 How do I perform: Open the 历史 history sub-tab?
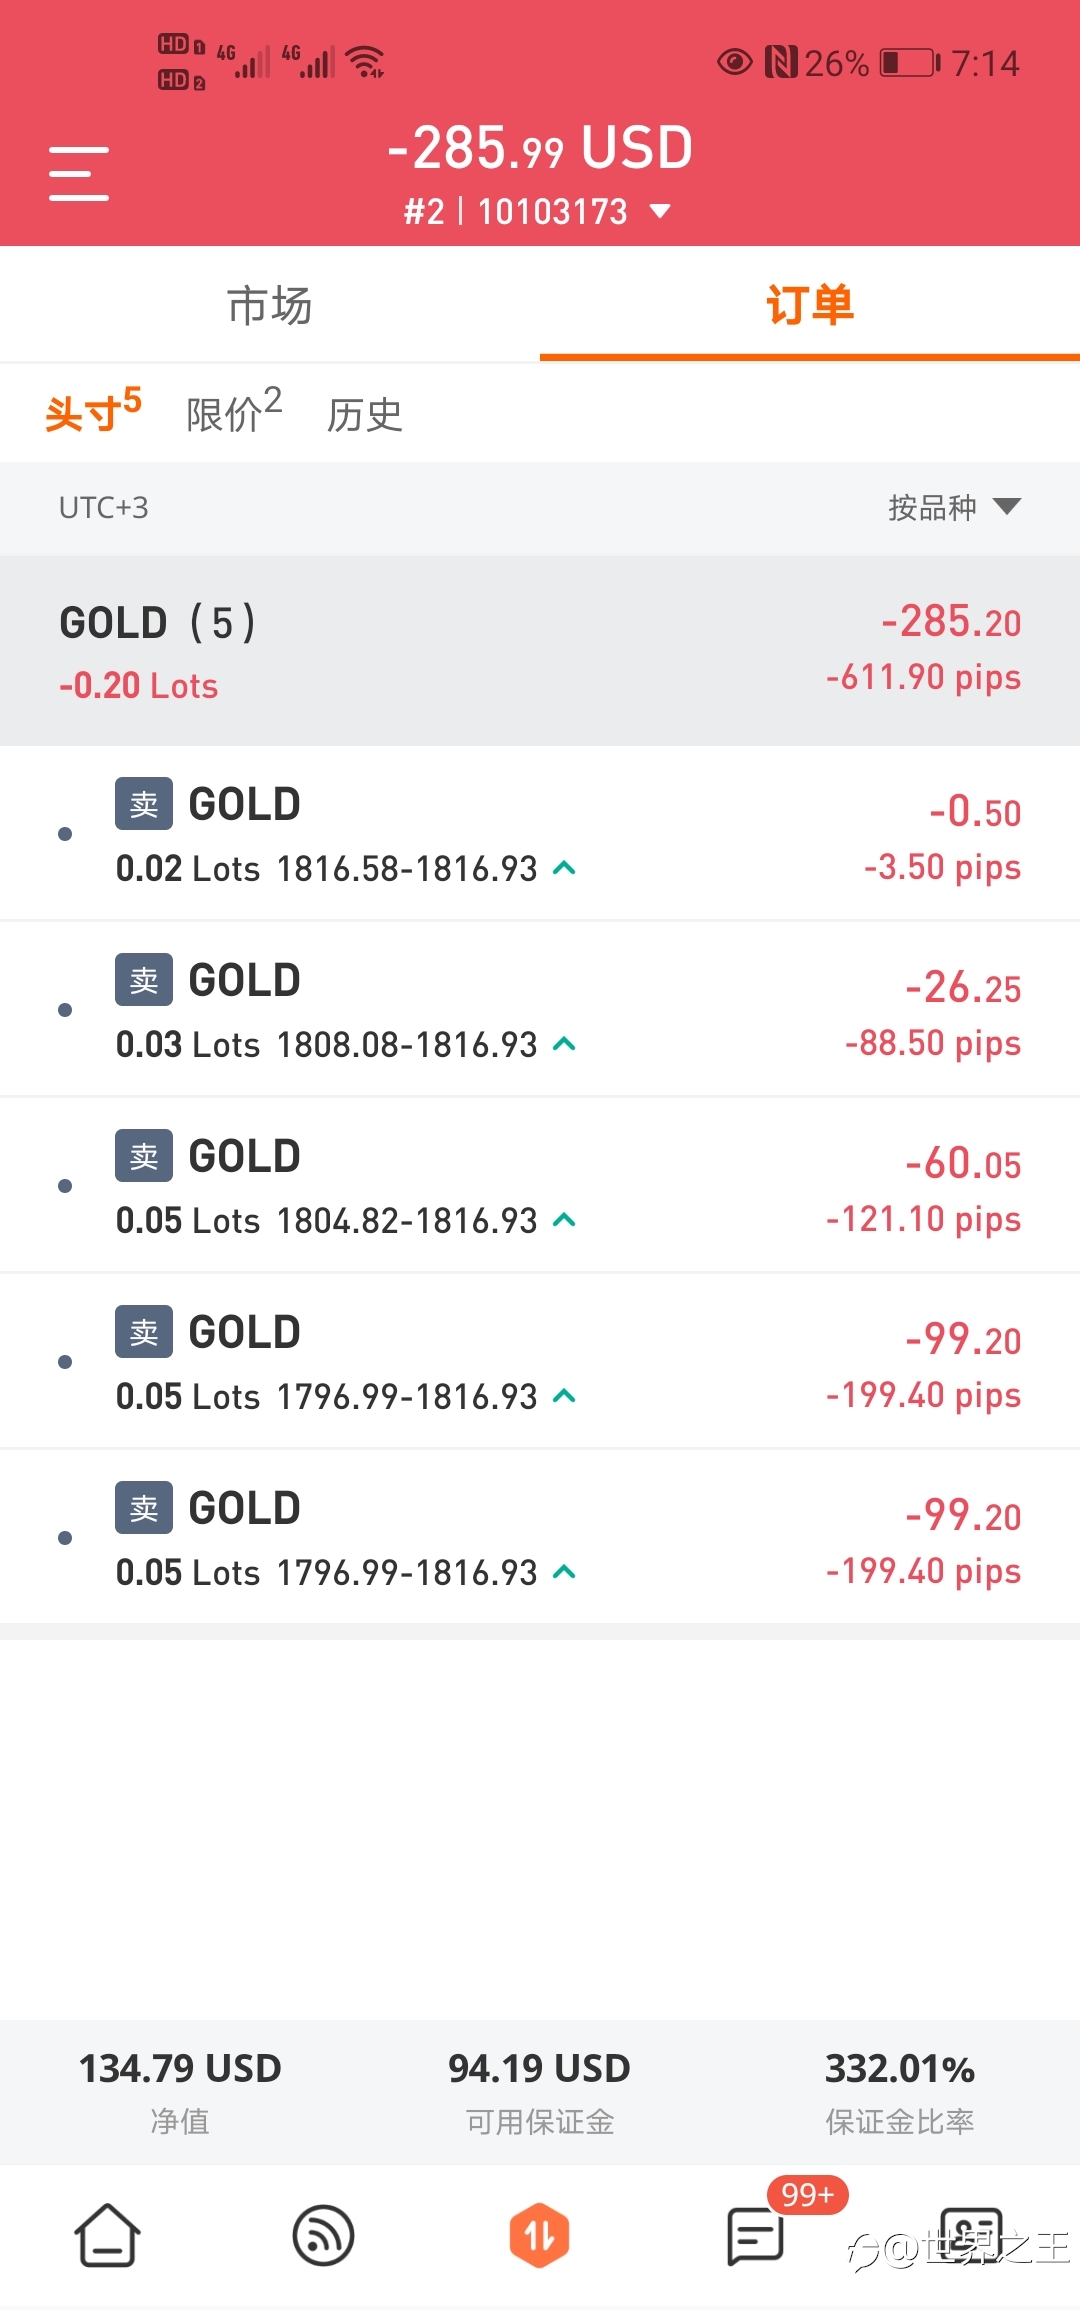click(364, 415)
